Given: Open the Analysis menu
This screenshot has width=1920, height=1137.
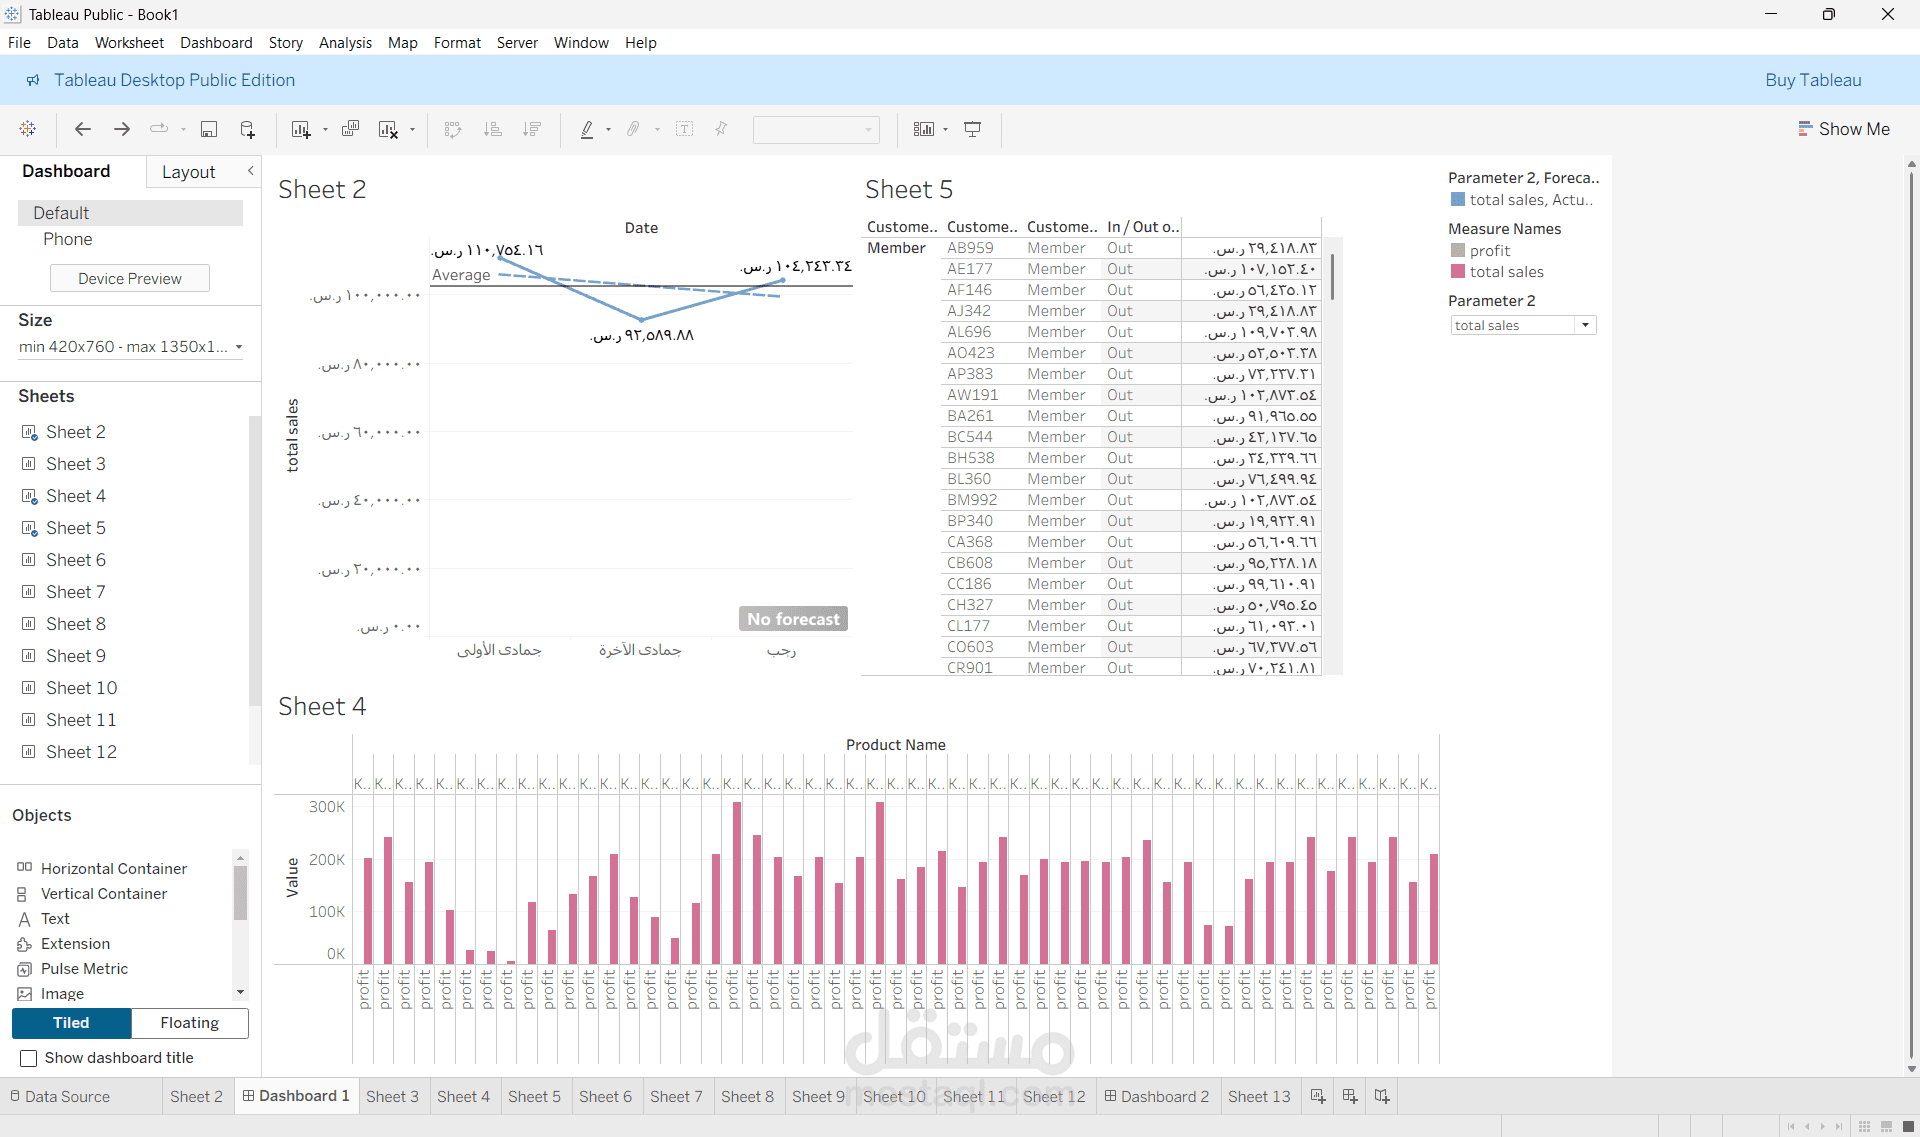Looking at the screenshot, I should [345, 43].
